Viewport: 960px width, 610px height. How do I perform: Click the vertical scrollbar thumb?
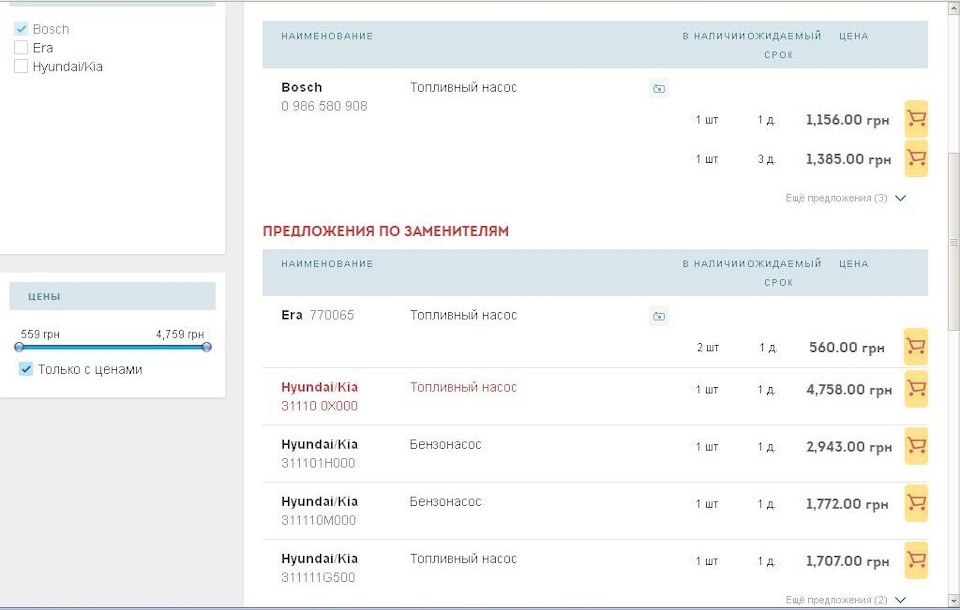[x=954, y=242]
